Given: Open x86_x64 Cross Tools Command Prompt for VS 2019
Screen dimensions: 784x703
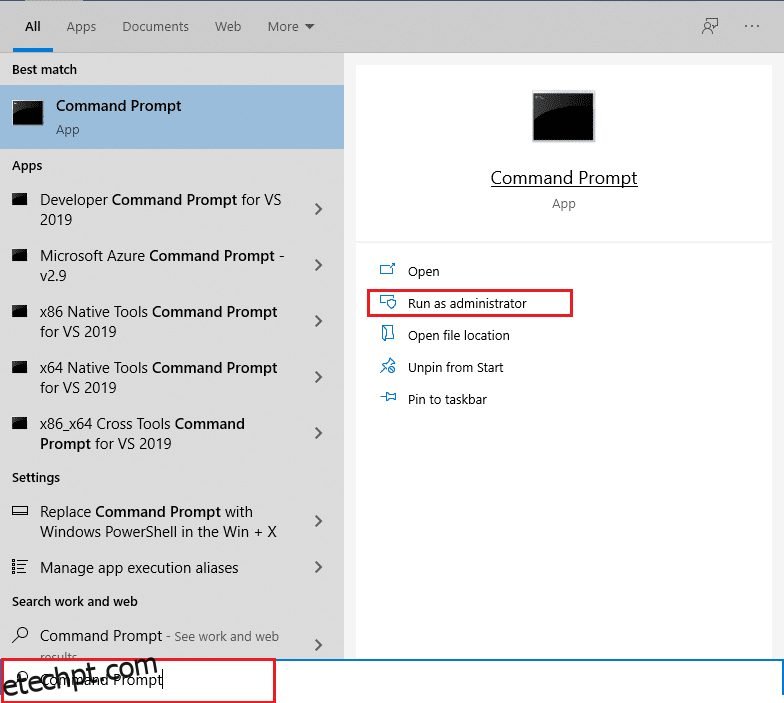Looking at the screenshot, I should pos(172,434).
